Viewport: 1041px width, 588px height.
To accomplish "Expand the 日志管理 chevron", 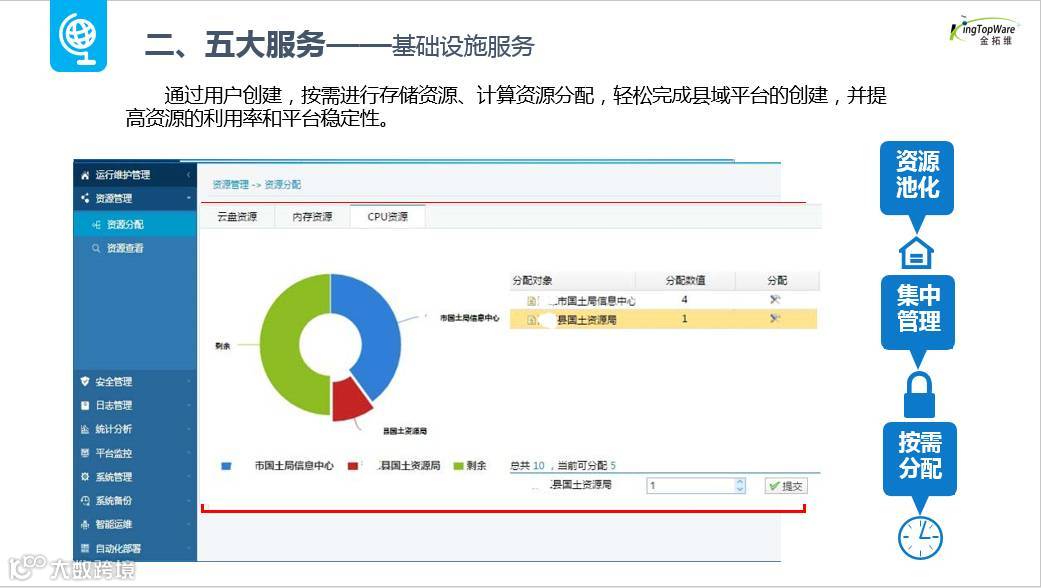I will pos(189,405).
